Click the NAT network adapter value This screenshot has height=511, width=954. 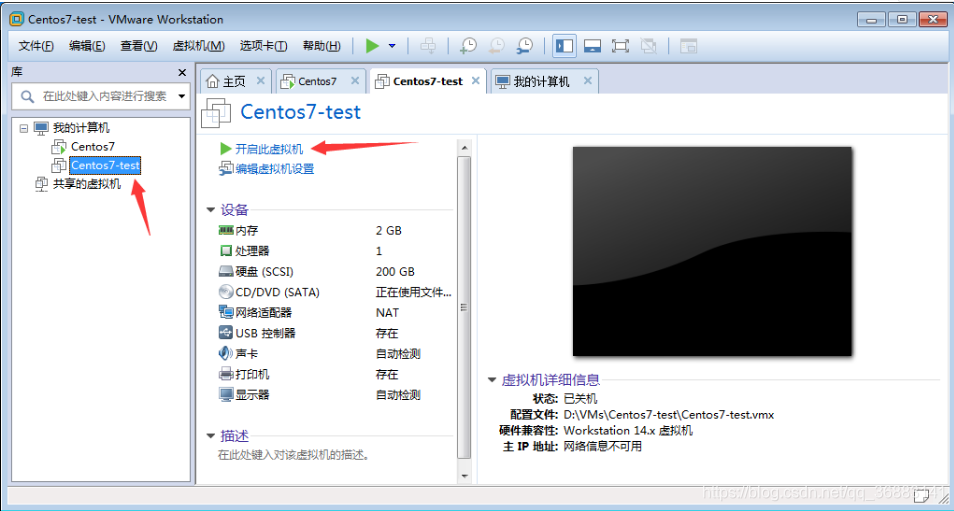(387, 313)
